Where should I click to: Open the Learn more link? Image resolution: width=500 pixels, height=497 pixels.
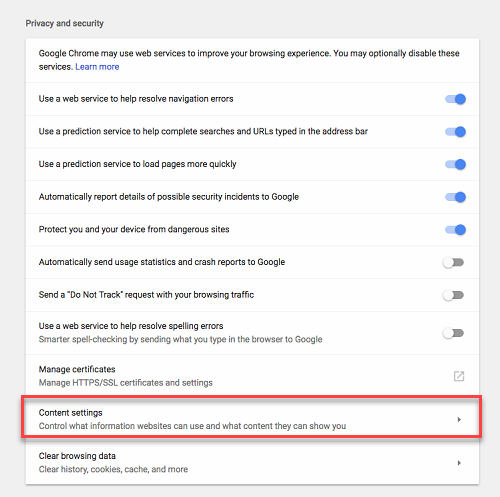point(97,67)
